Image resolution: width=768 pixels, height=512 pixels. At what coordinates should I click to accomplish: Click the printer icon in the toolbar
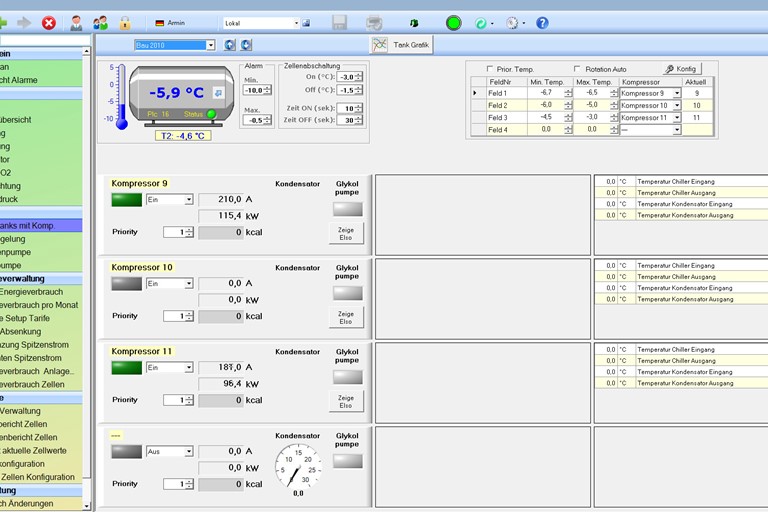tap(374, 22)
